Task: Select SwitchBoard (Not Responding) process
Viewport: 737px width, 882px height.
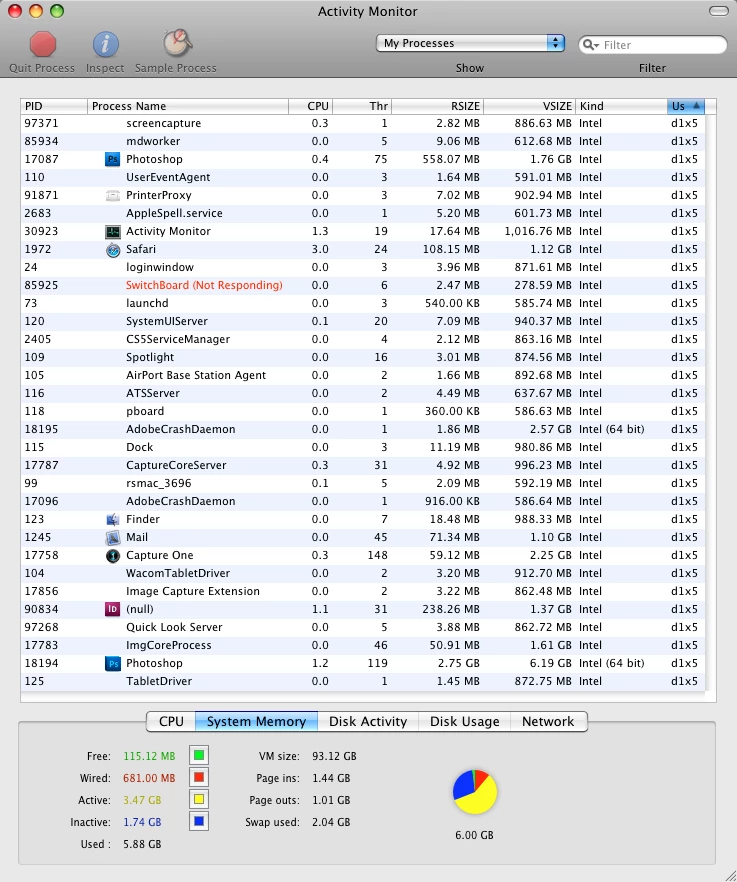Action: pos(363,285)
